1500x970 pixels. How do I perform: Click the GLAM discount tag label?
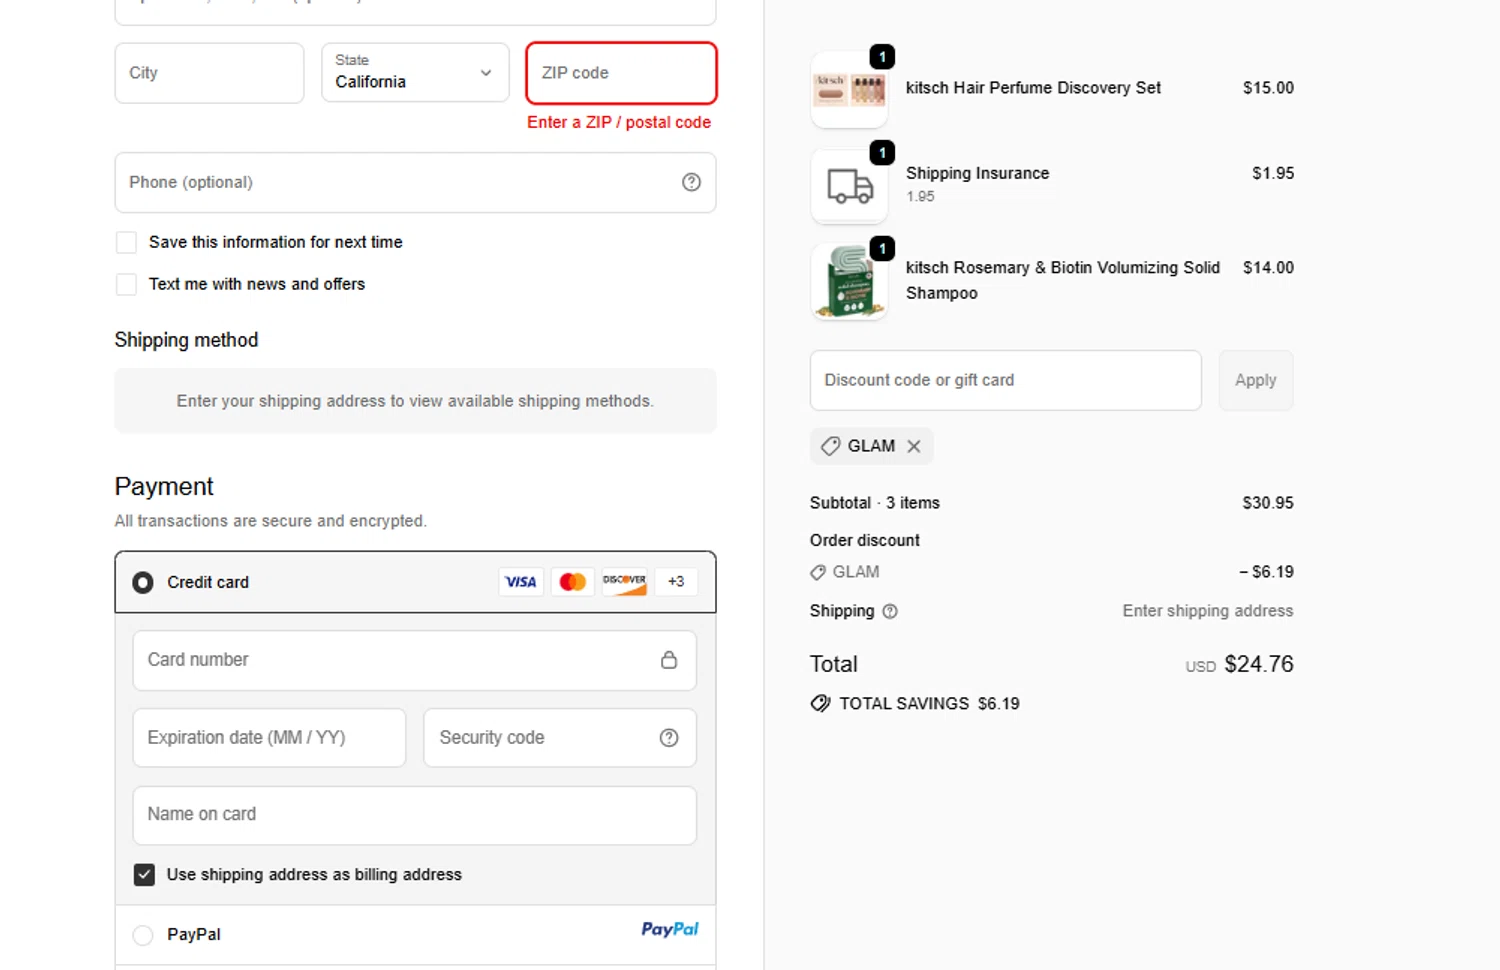point(871,446)
